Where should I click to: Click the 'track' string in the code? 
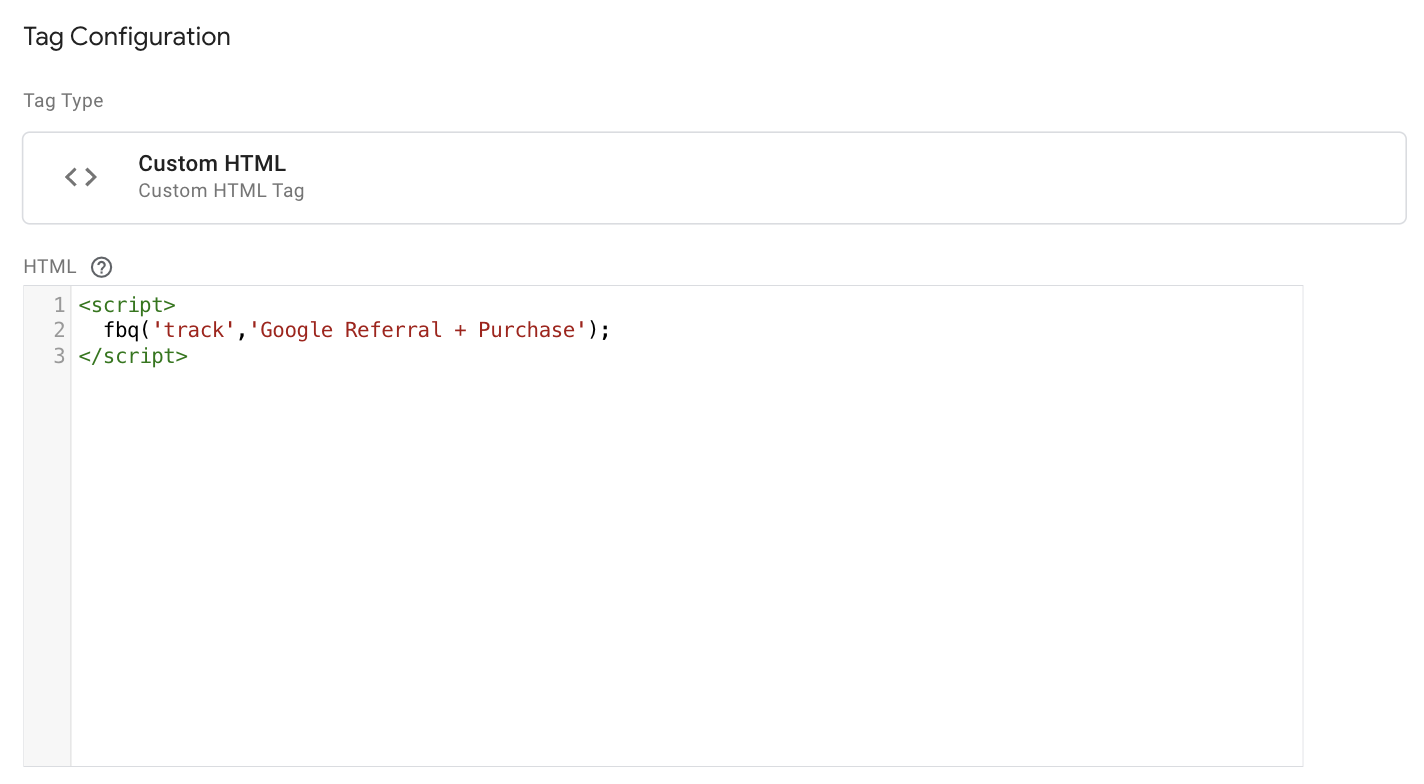click(193, 330)
